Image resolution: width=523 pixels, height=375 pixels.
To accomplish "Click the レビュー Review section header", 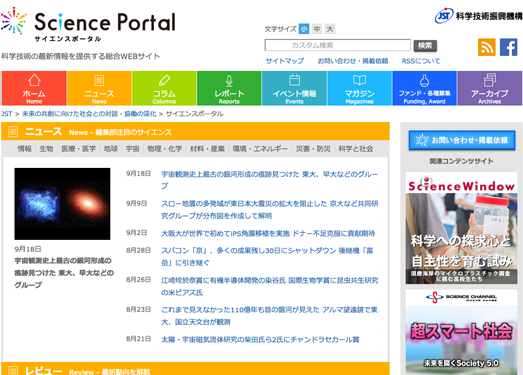I will click(195, 369).
